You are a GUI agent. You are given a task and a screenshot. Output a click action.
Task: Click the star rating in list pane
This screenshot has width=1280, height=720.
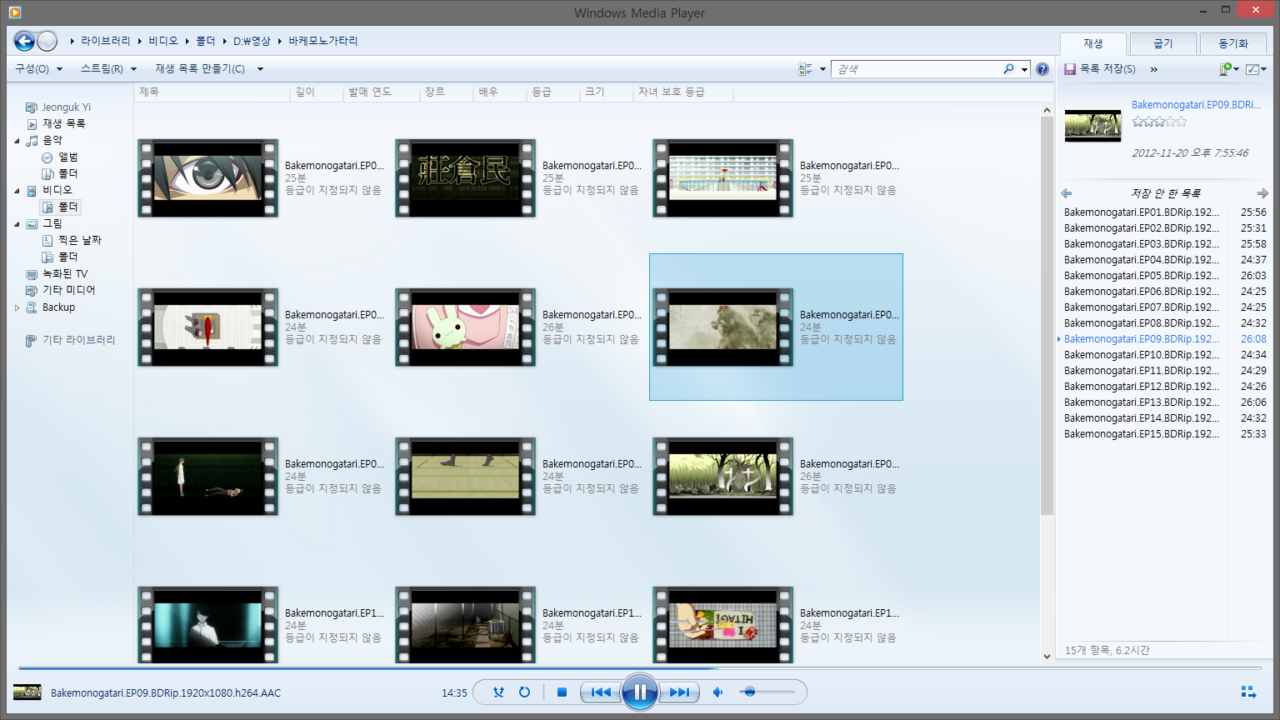point(1159,121)
